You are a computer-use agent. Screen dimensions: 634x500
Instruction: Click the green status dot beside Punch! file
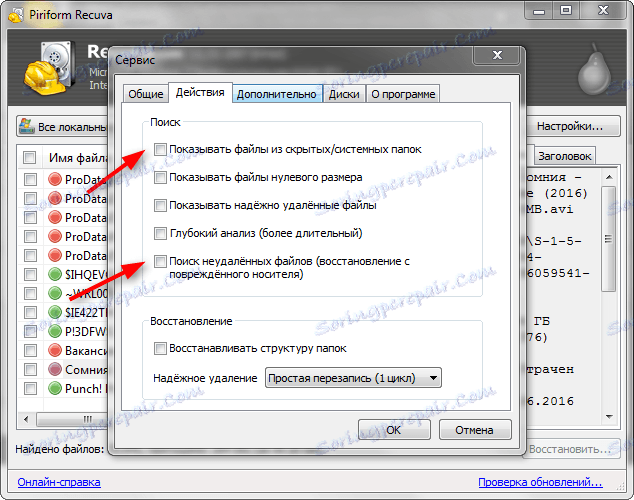55,388
